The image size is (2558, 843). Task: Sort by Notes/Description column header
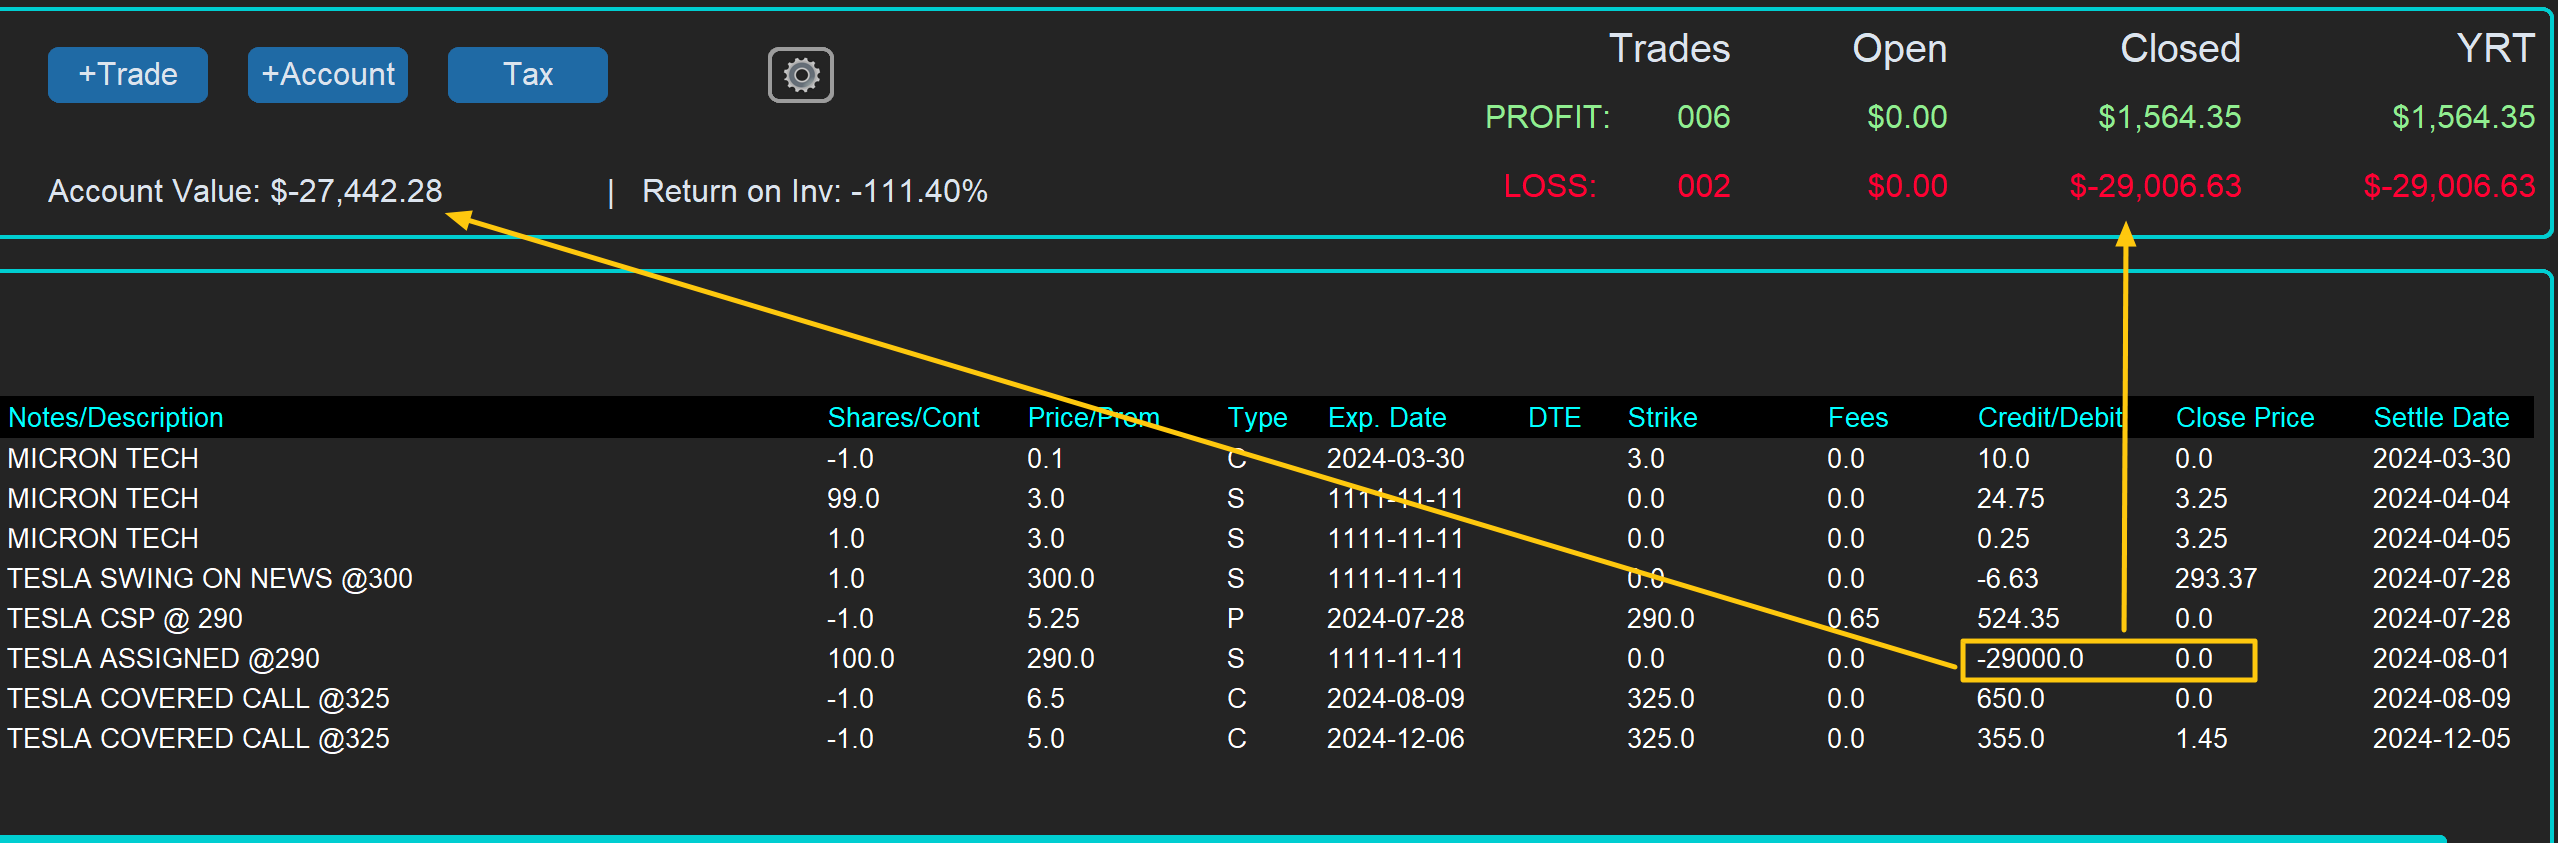[116, 418]
